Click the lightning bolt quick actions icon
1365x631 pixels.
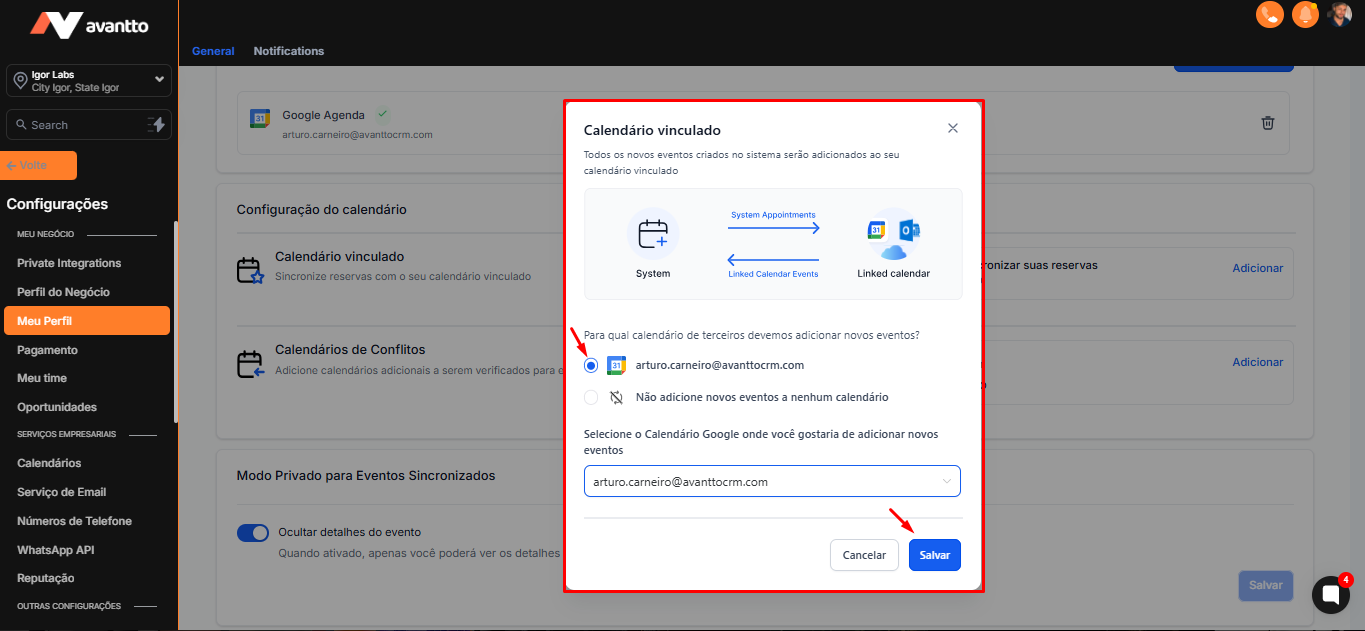[157, 124]
